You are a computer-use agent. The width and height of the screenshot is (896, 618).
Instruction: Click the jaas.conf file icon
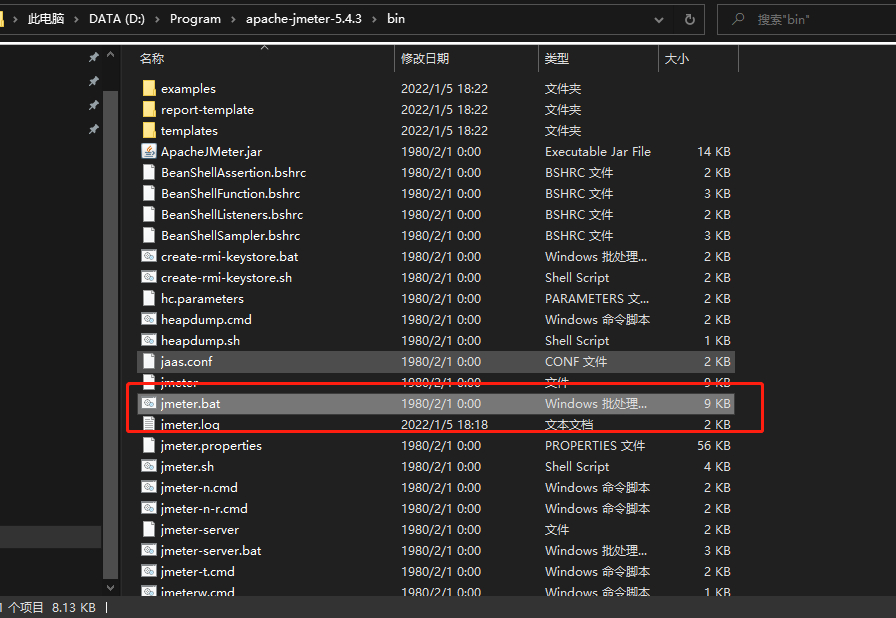coord(149,361)
